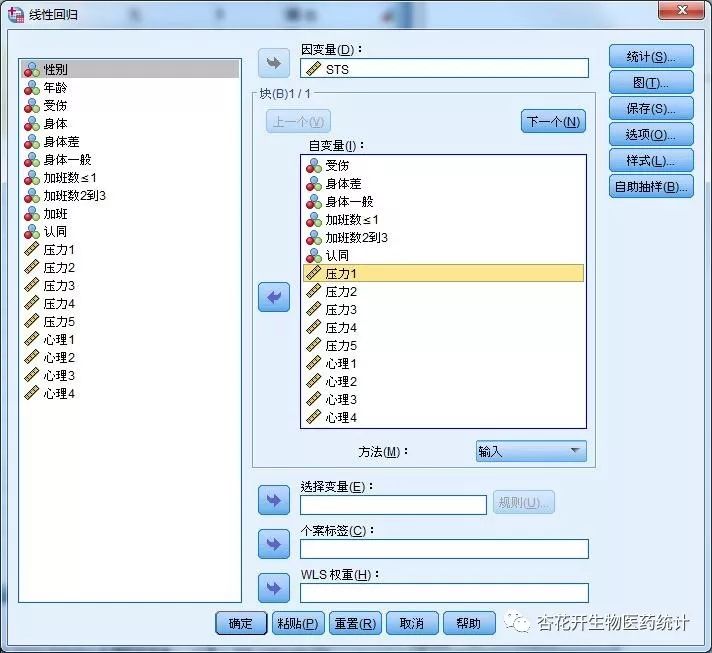Select 压力3 in the left variable list

pyautogui.click(x=130, y=286)
